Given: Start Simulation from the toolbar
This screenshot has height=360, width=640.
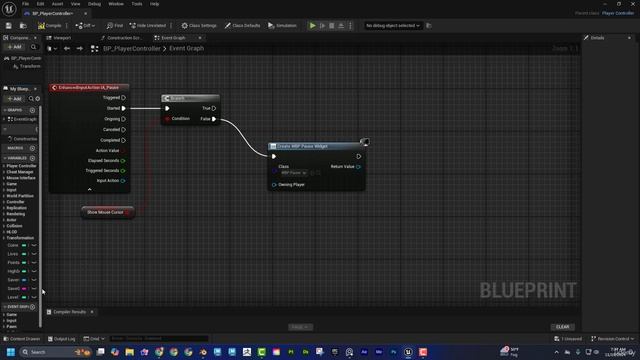Looking at the screenshot, I should [282, 26].
